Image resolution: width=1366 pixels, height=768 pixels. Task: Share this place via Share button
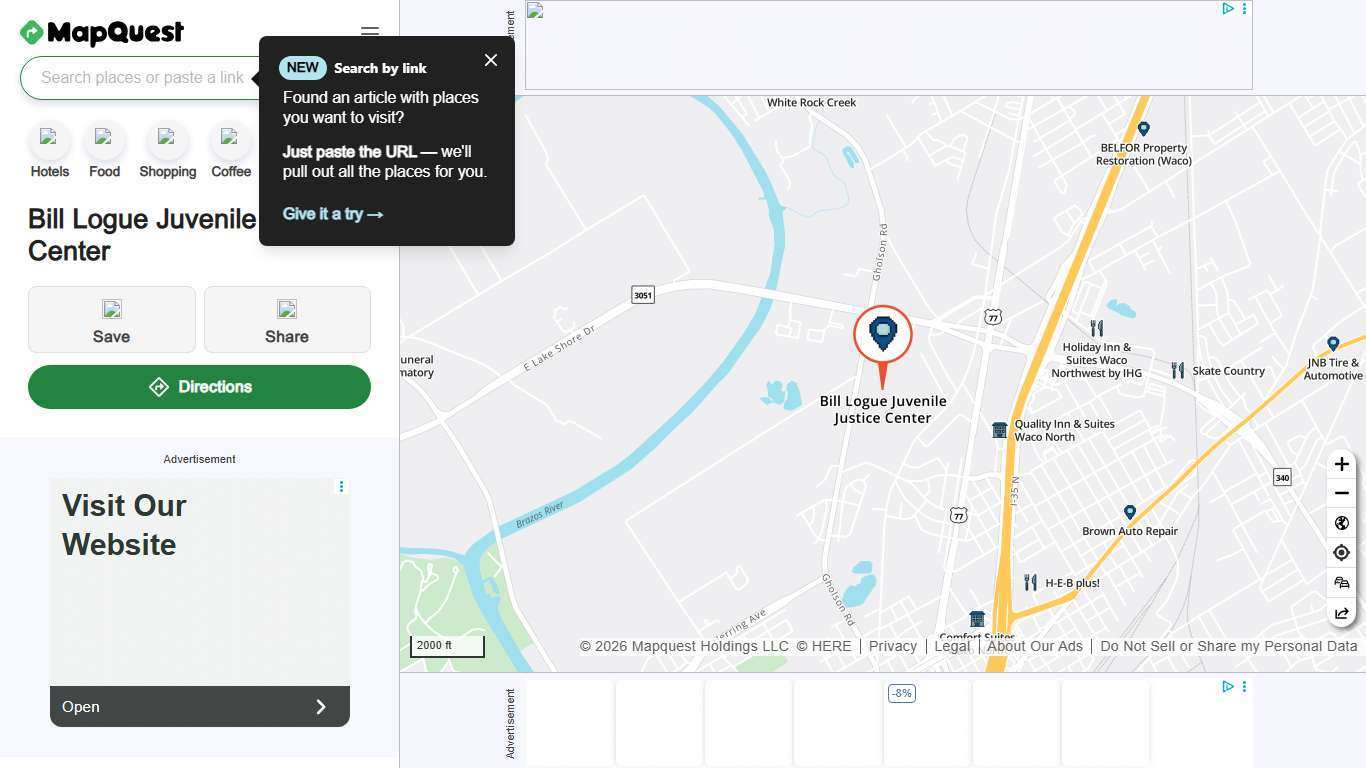pos(287,320)
